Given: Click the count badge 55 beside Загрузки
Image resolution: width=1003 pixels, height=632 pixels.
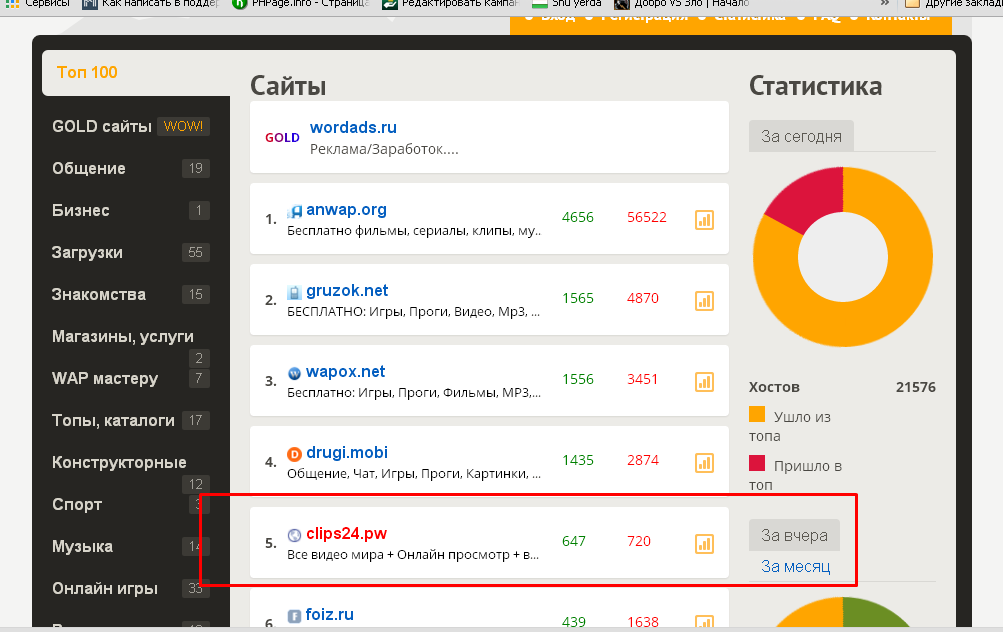Looking at the screenshot, I should [x=195, y=253].
